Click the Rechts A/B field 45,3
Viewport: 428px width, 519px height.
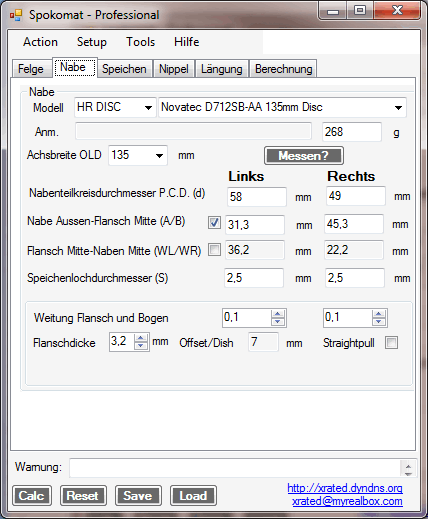coord(354,224)
